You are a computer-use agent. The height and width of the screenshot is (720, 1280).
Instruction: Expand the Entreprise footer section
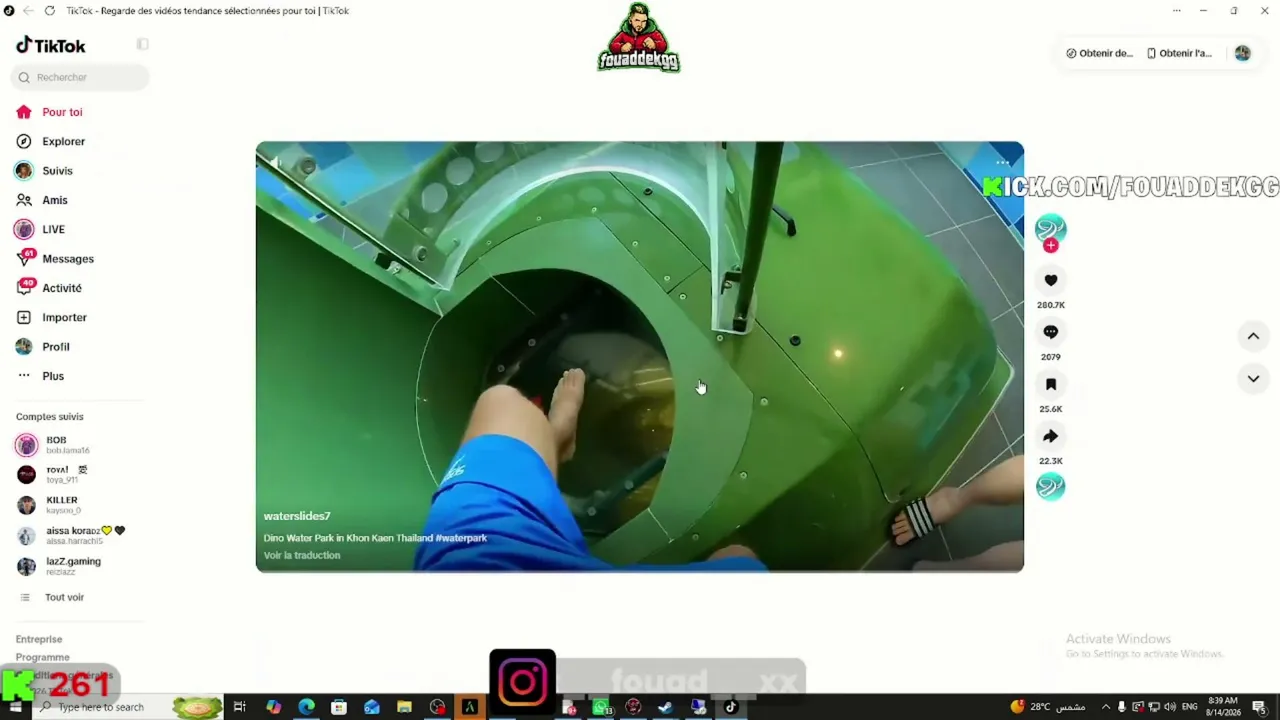click(x=39, y=639)
